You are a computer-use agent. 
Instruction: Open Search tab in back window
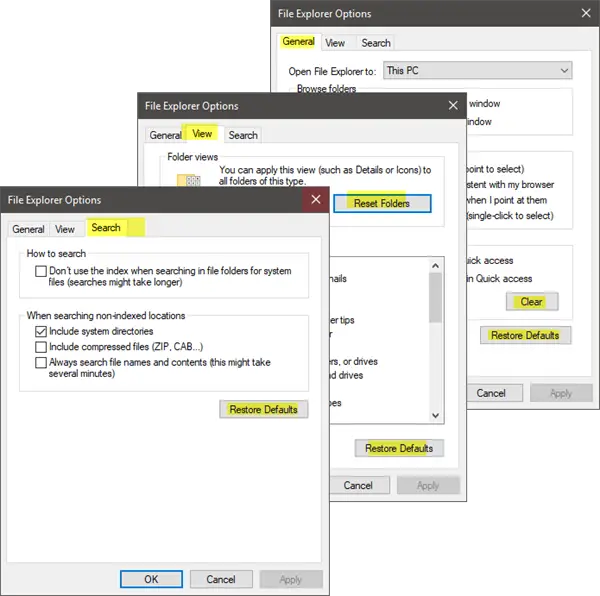pyautogui.click(x=376, y=43)
